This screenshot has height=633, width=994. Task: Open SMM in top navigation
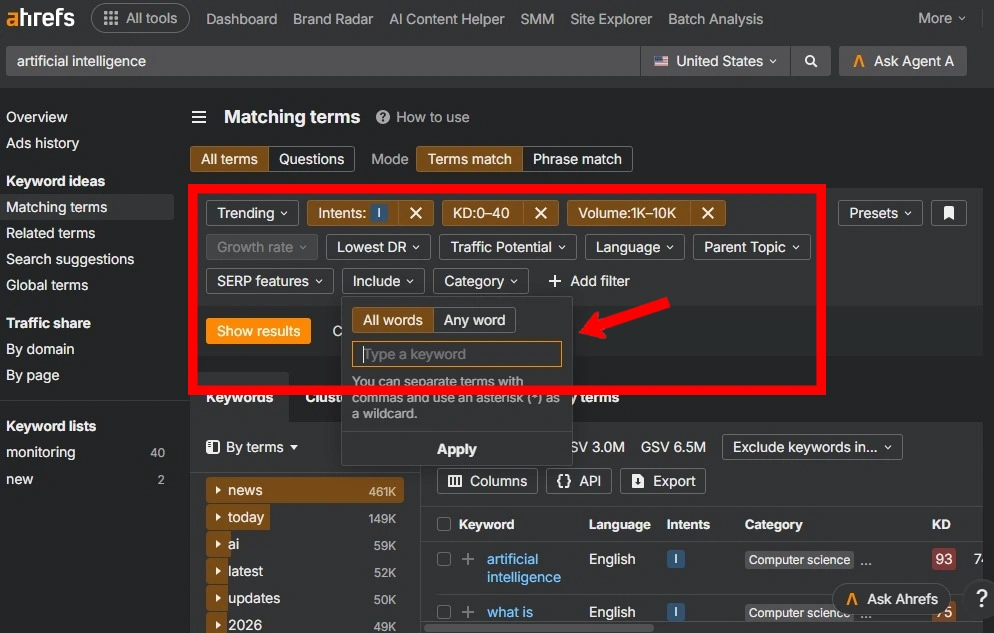coord(537,19)
